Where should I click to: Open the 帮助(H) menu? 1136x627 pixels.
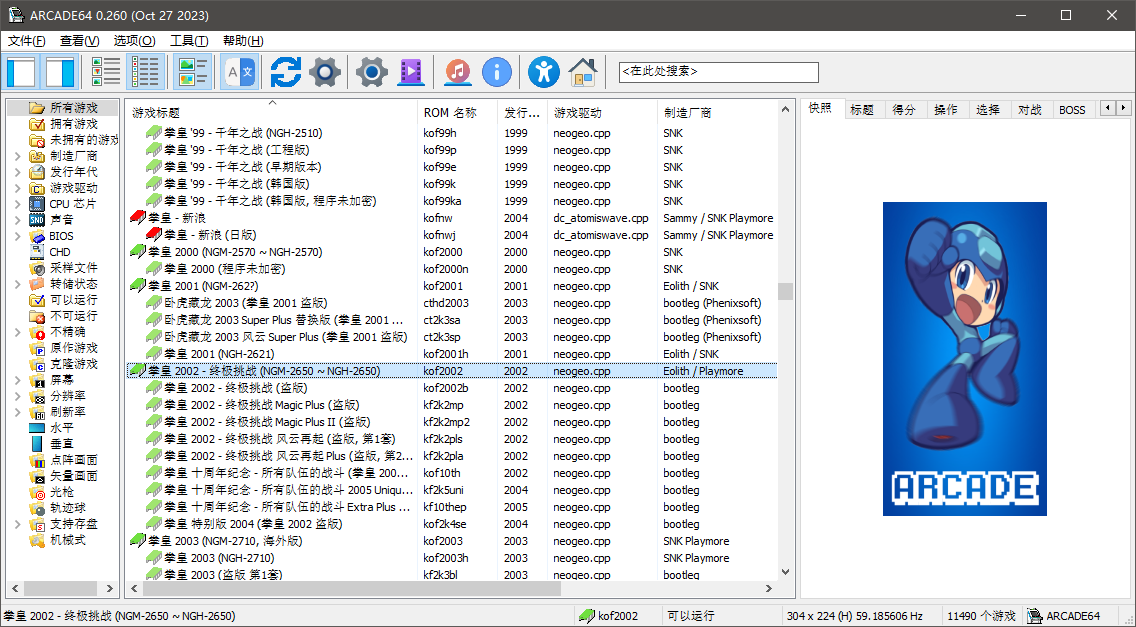pyautogui.click(x=243, y=41)
